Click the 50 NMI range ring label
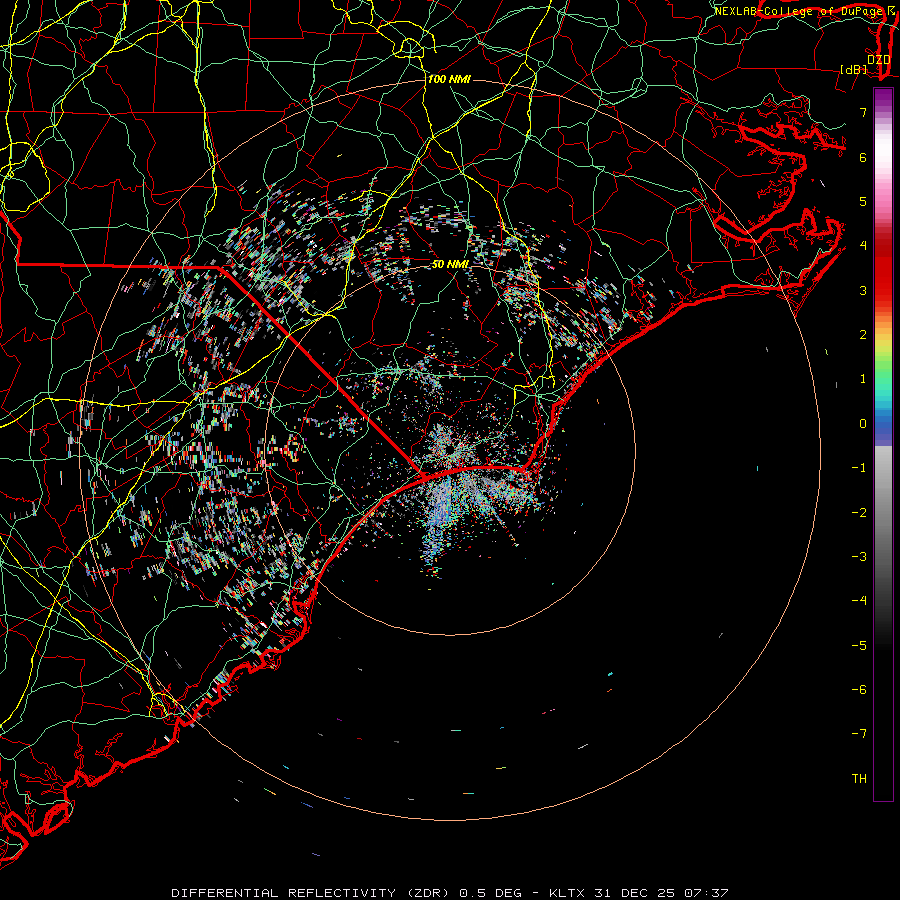 [x=451, y=264]
